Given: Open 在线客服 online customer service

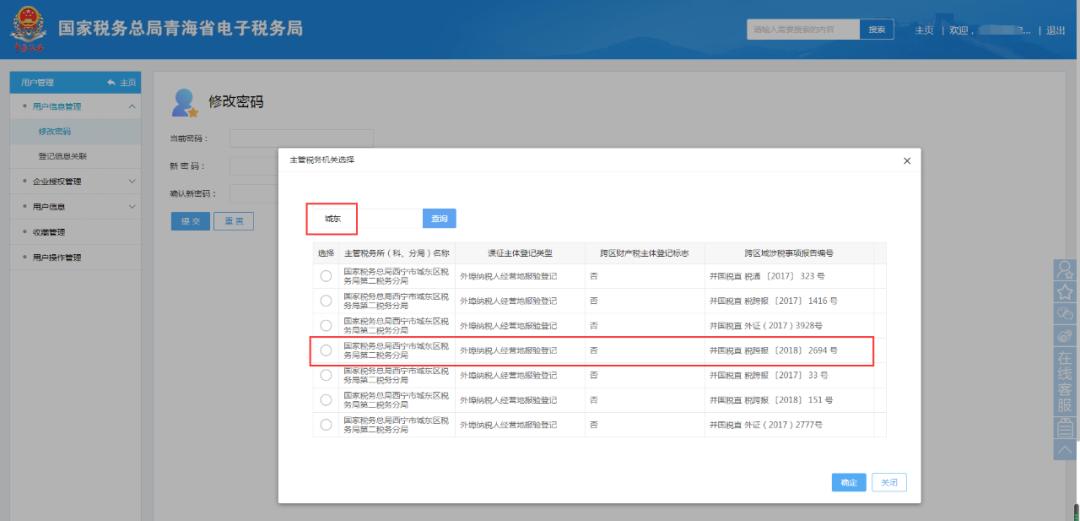Looking at the screenshot, I should 1065,380.
